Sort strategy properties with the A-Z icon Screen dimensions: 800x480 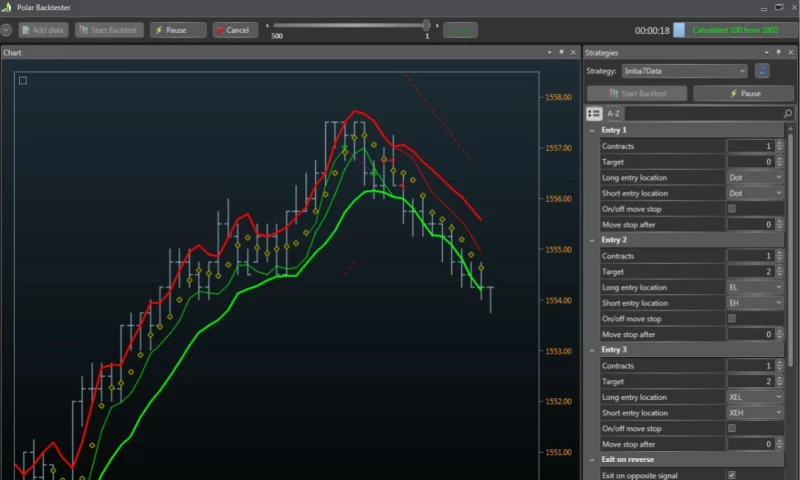pyautogui.click(x=614, y=114)
